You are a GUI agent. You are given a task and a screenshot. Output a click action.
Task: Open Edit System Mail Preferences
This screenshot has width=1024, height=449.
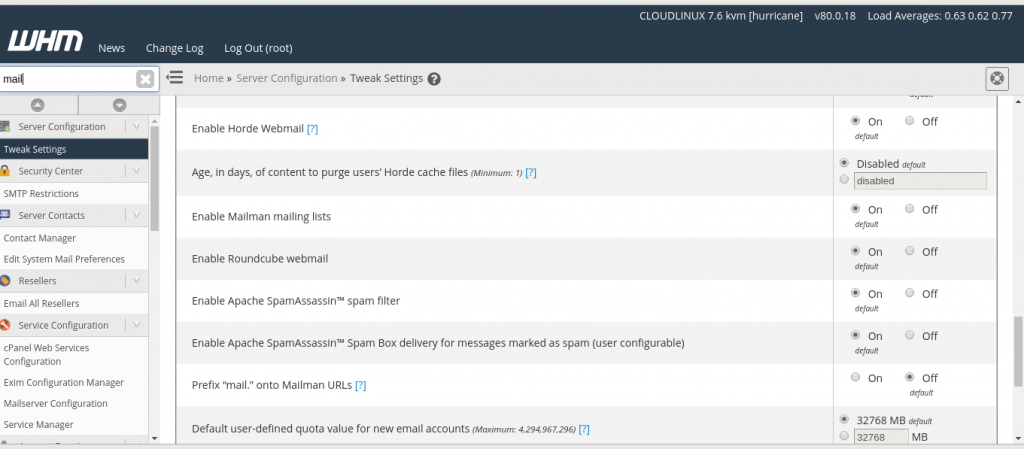(x=64, y=259)
